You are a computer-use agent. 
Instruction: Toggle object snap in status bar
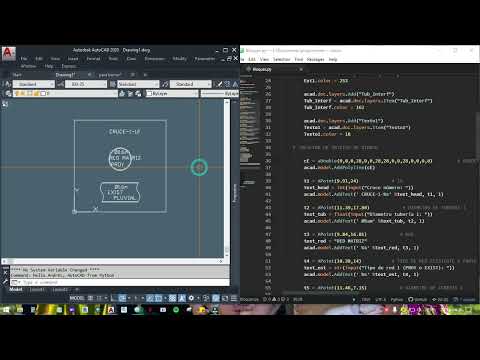pos(159,298)
